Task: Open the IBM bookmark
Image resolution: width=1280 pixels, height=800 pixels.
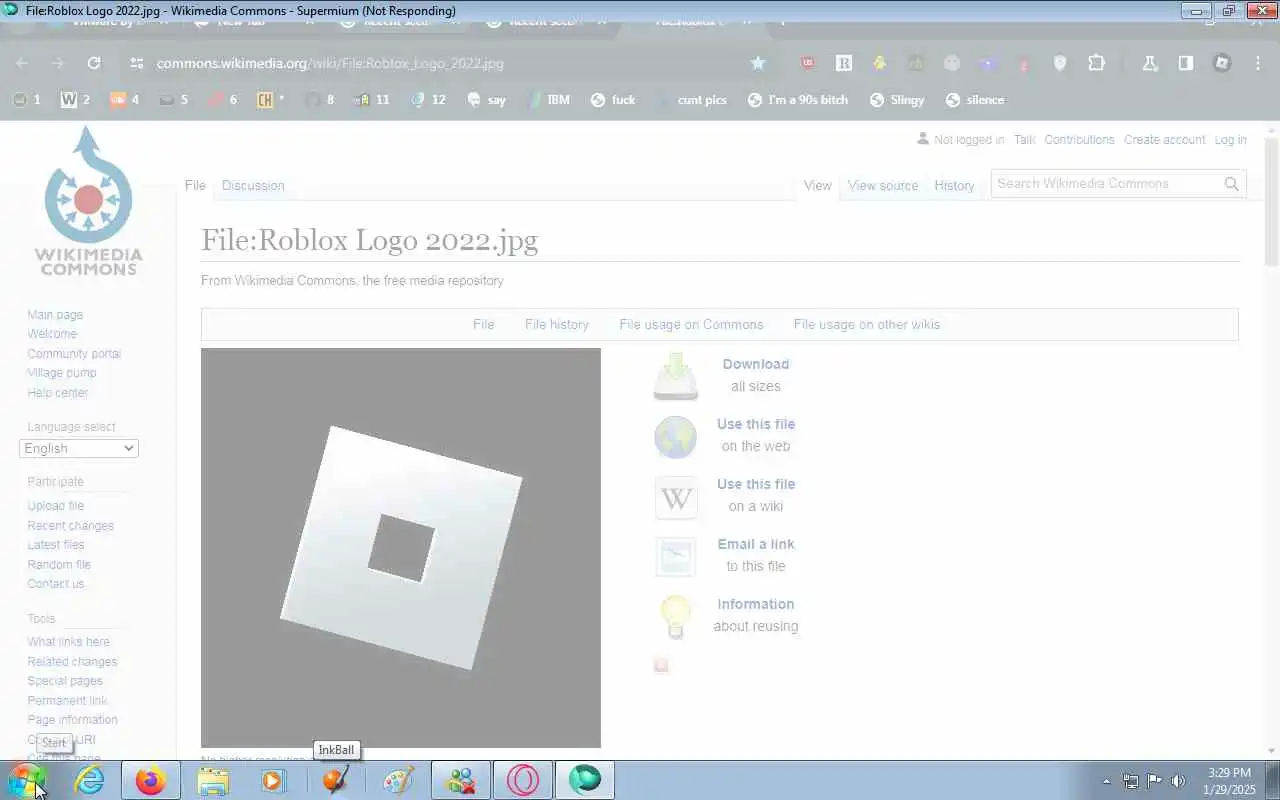Action: (548, 100)
